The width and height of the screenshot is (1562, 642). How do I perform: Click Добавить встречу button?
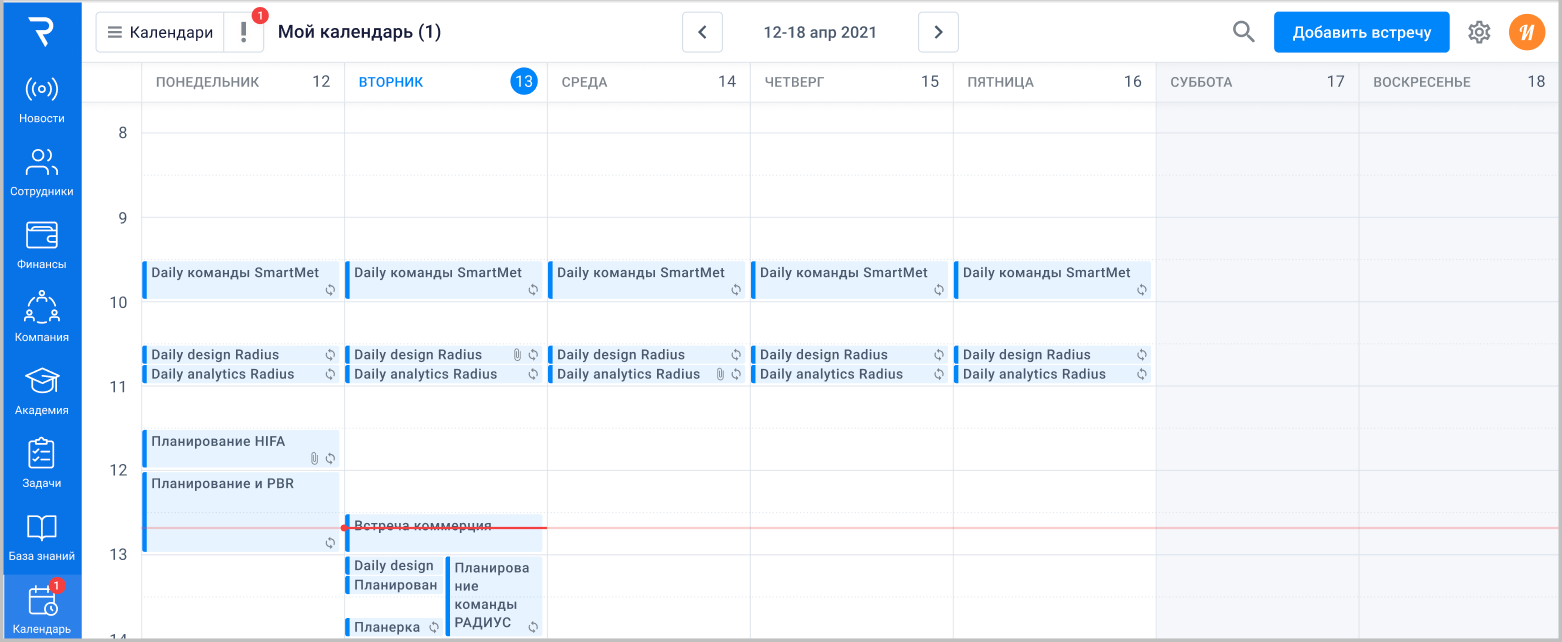(x=1361, y=32)
